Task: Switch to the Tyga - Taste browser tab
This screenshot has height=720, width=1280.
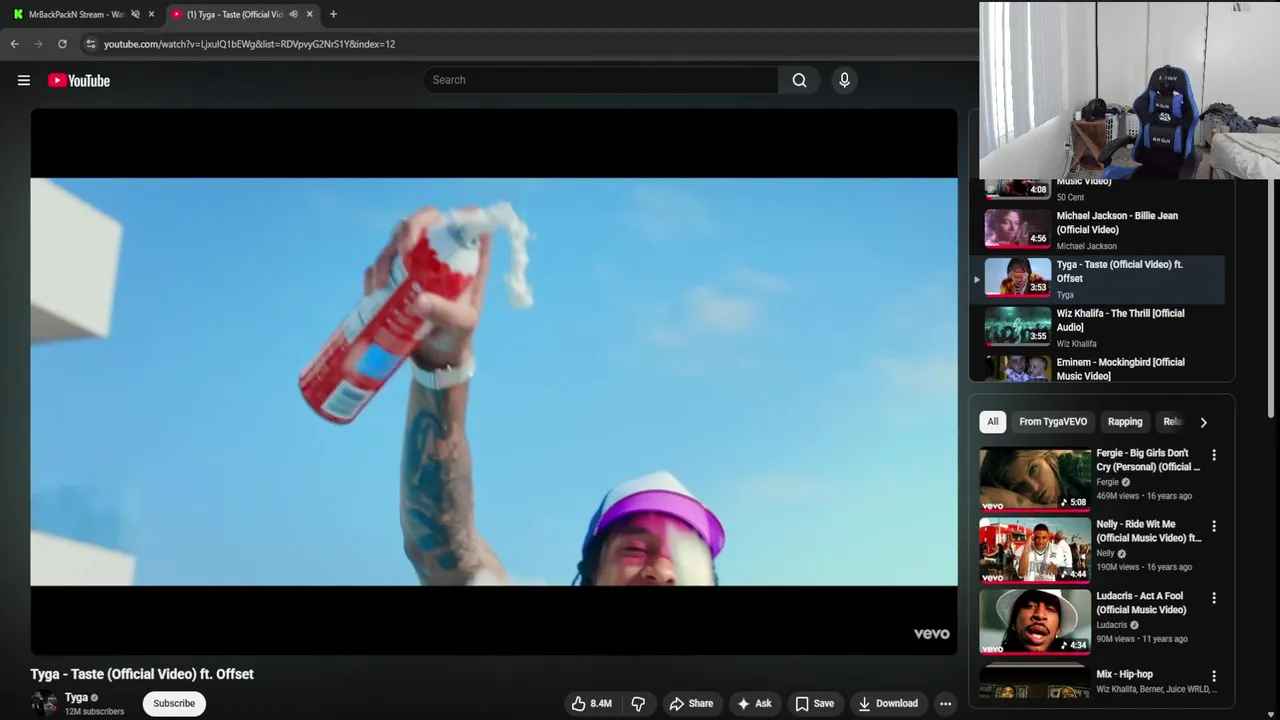Action: click(x=232, y=14)
